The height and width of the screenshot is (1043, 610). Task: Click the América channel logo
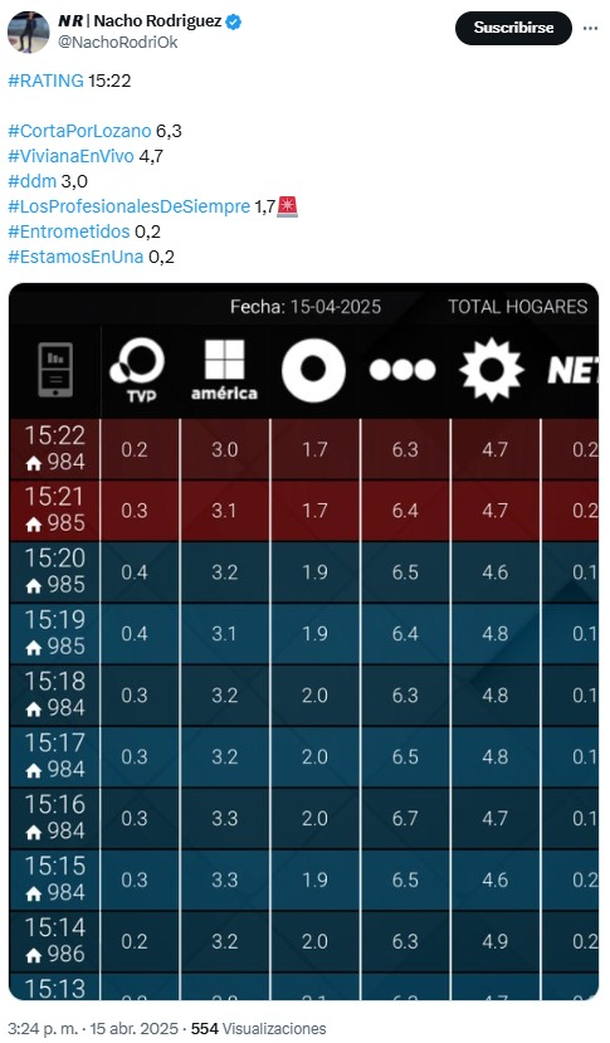224,370
